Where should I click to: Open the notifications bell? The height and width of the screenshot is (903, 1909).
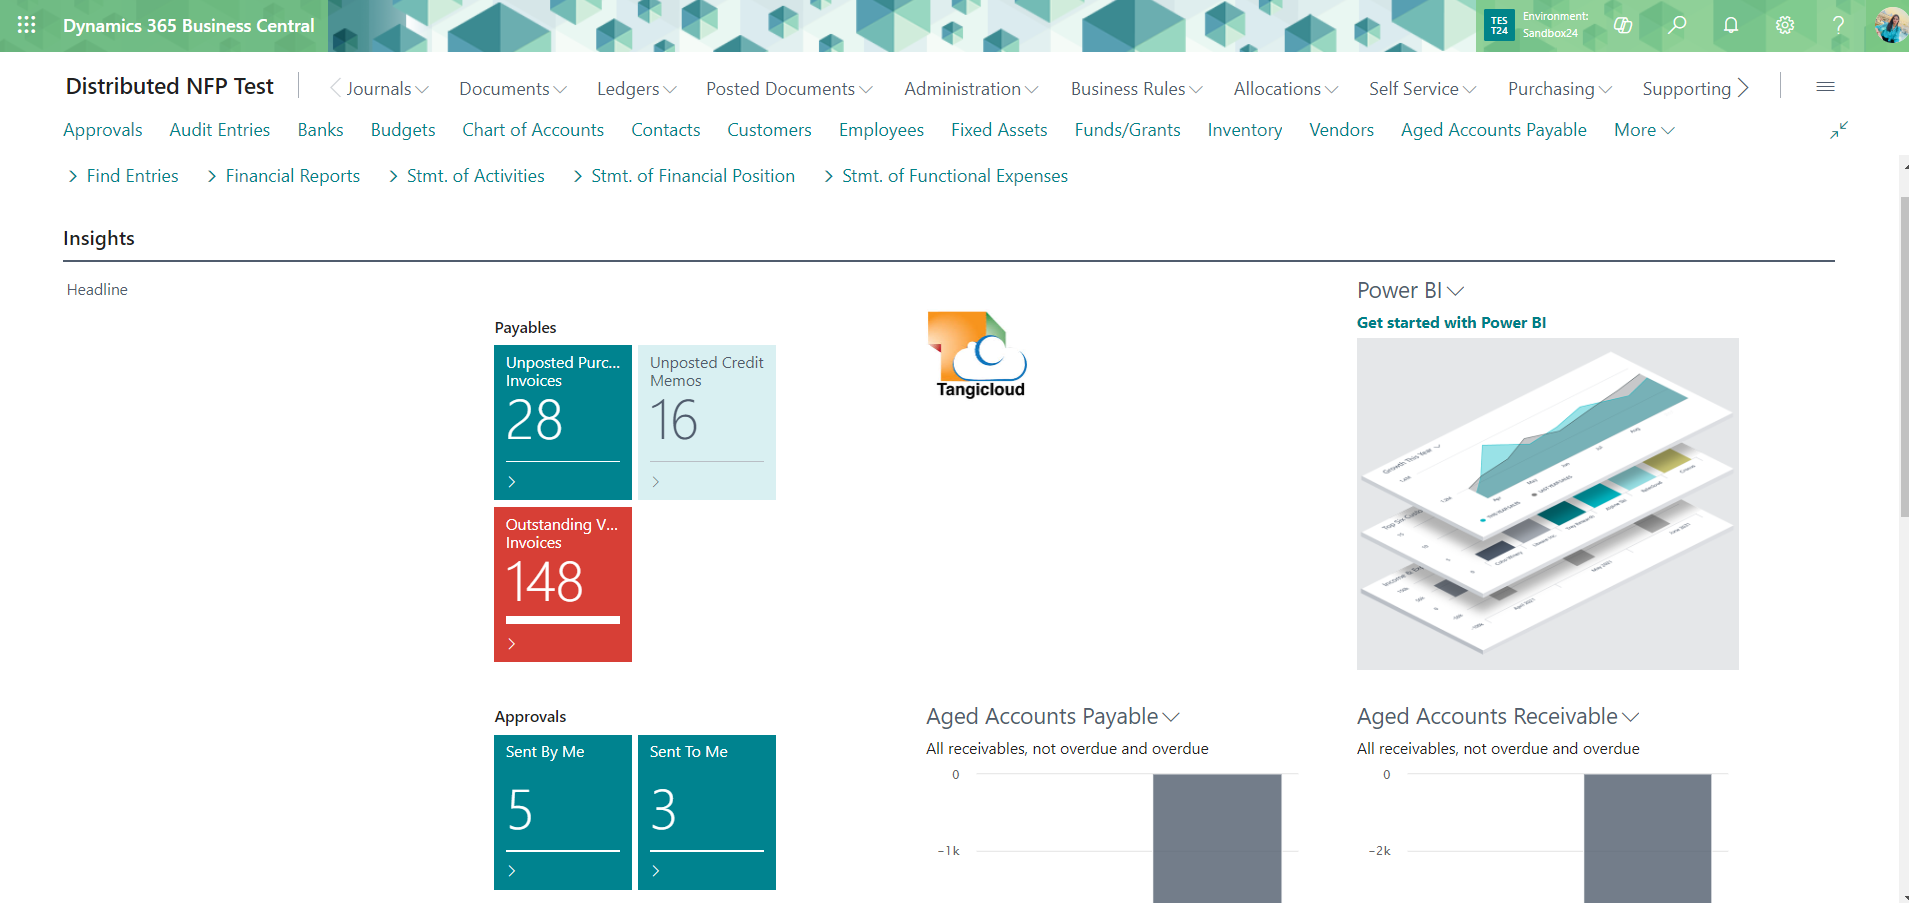pyautogui.click(x=1731, y=25)
